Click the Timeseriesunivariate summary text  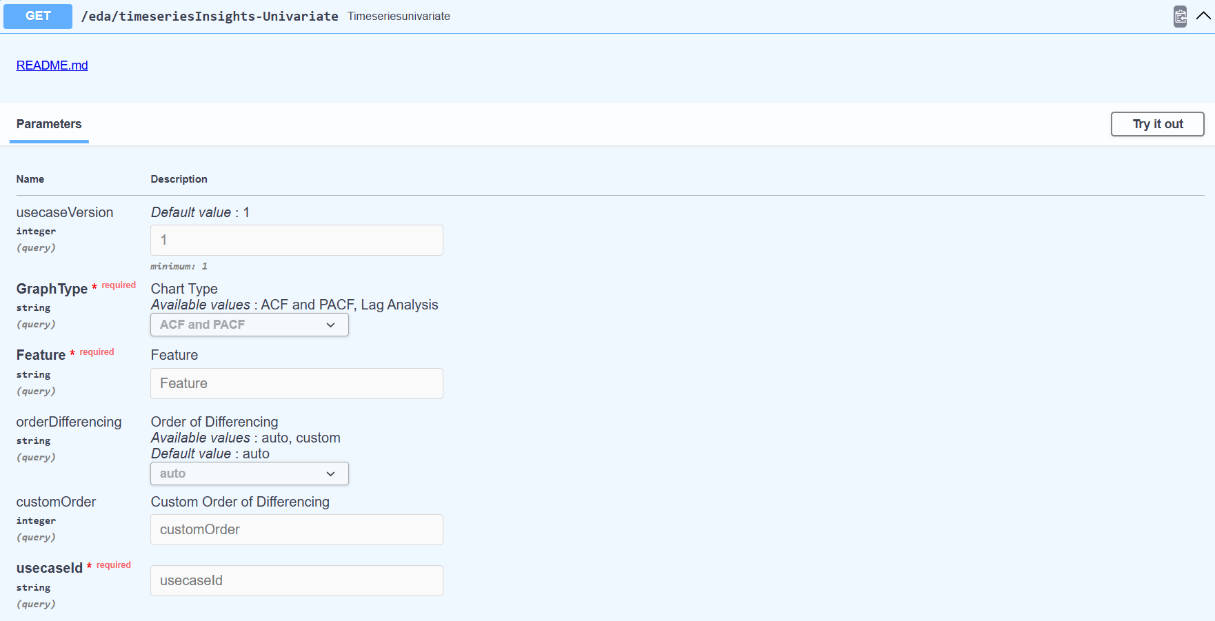[399, 17]
